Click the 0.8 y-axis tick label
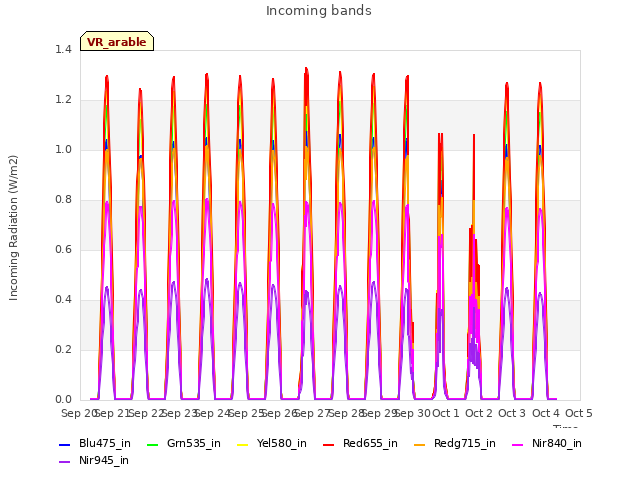 pyautogui.click(x=63, y=200)
